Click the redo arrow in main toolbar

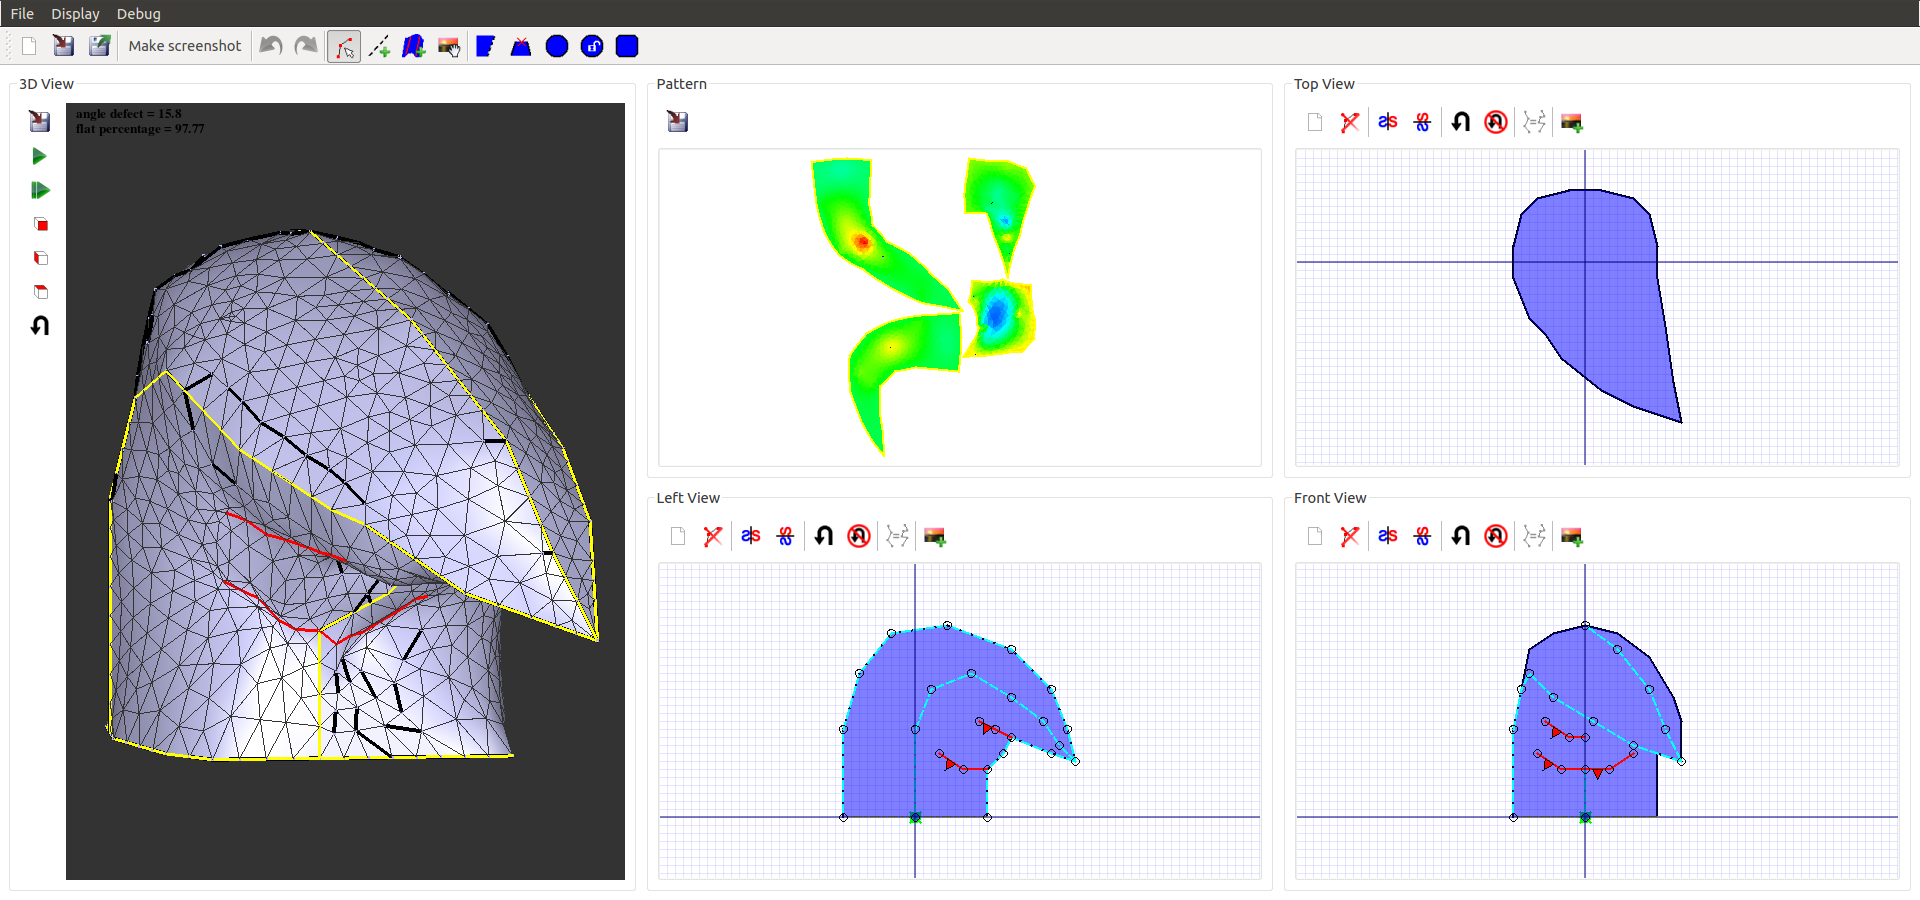[x=306, y=46]
